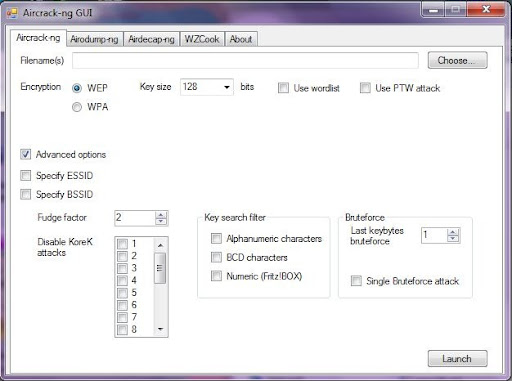Open the Key size dropdown
This screenshot has width=512, height=381.
click(x=207, y=87)
